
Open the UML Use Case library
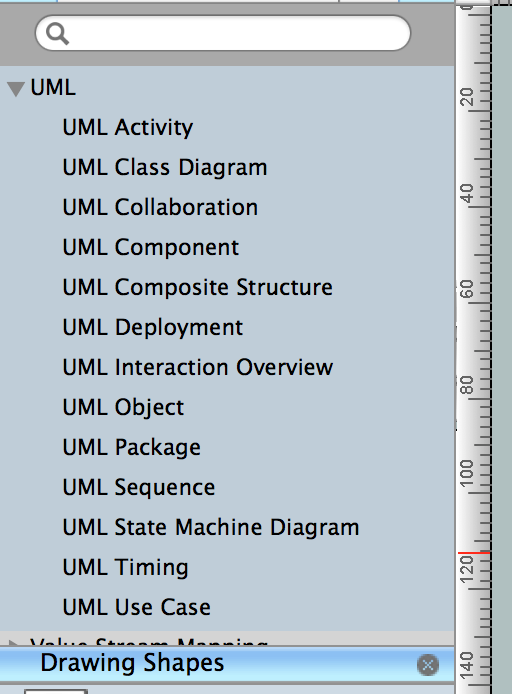pos(136,608)
